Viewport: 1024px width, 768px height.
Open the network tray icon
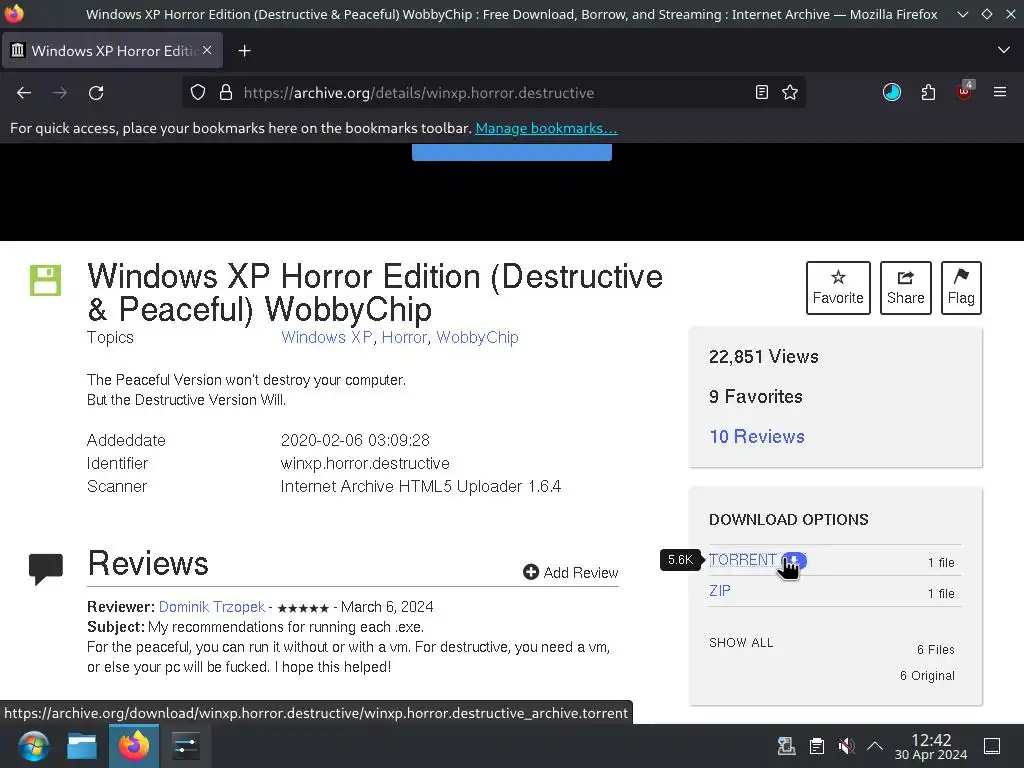tap(786, 746)
